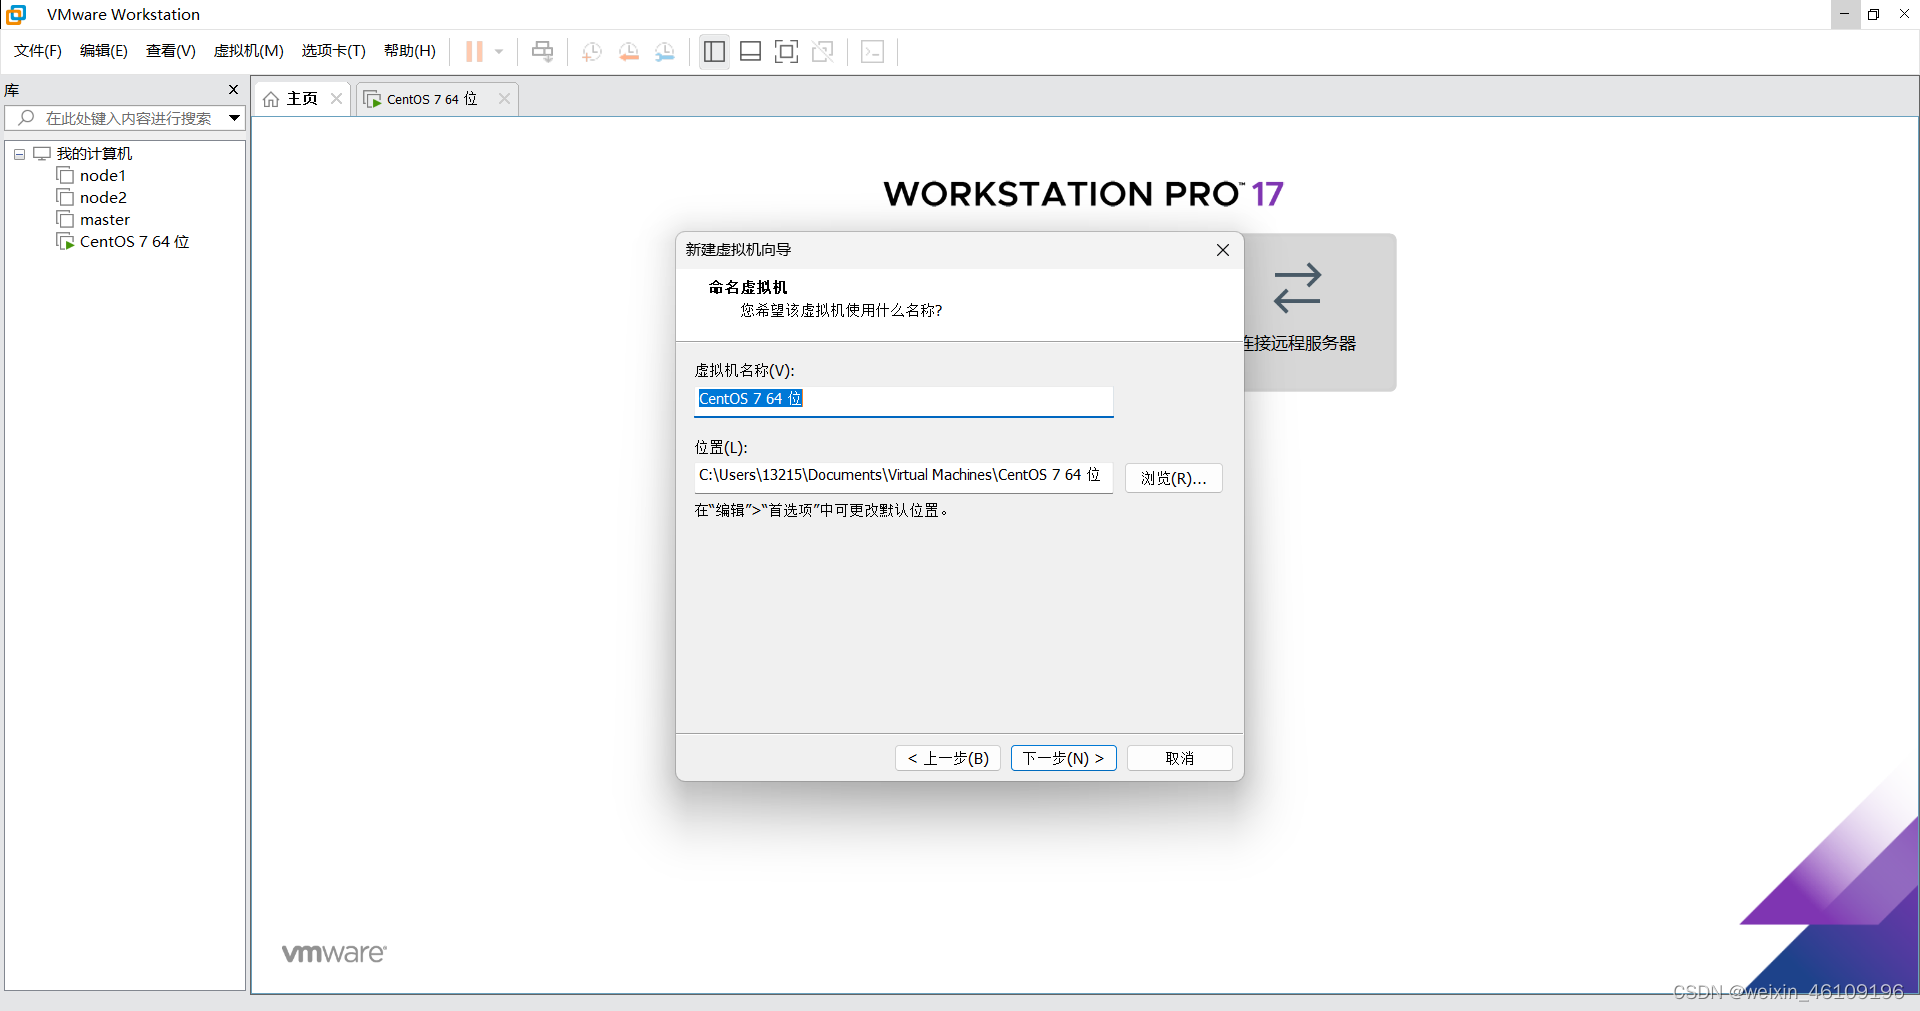Close the CentOS 7 64 位 tab
Viewport: 1920px width, 1011px height.
coord(505,99)
